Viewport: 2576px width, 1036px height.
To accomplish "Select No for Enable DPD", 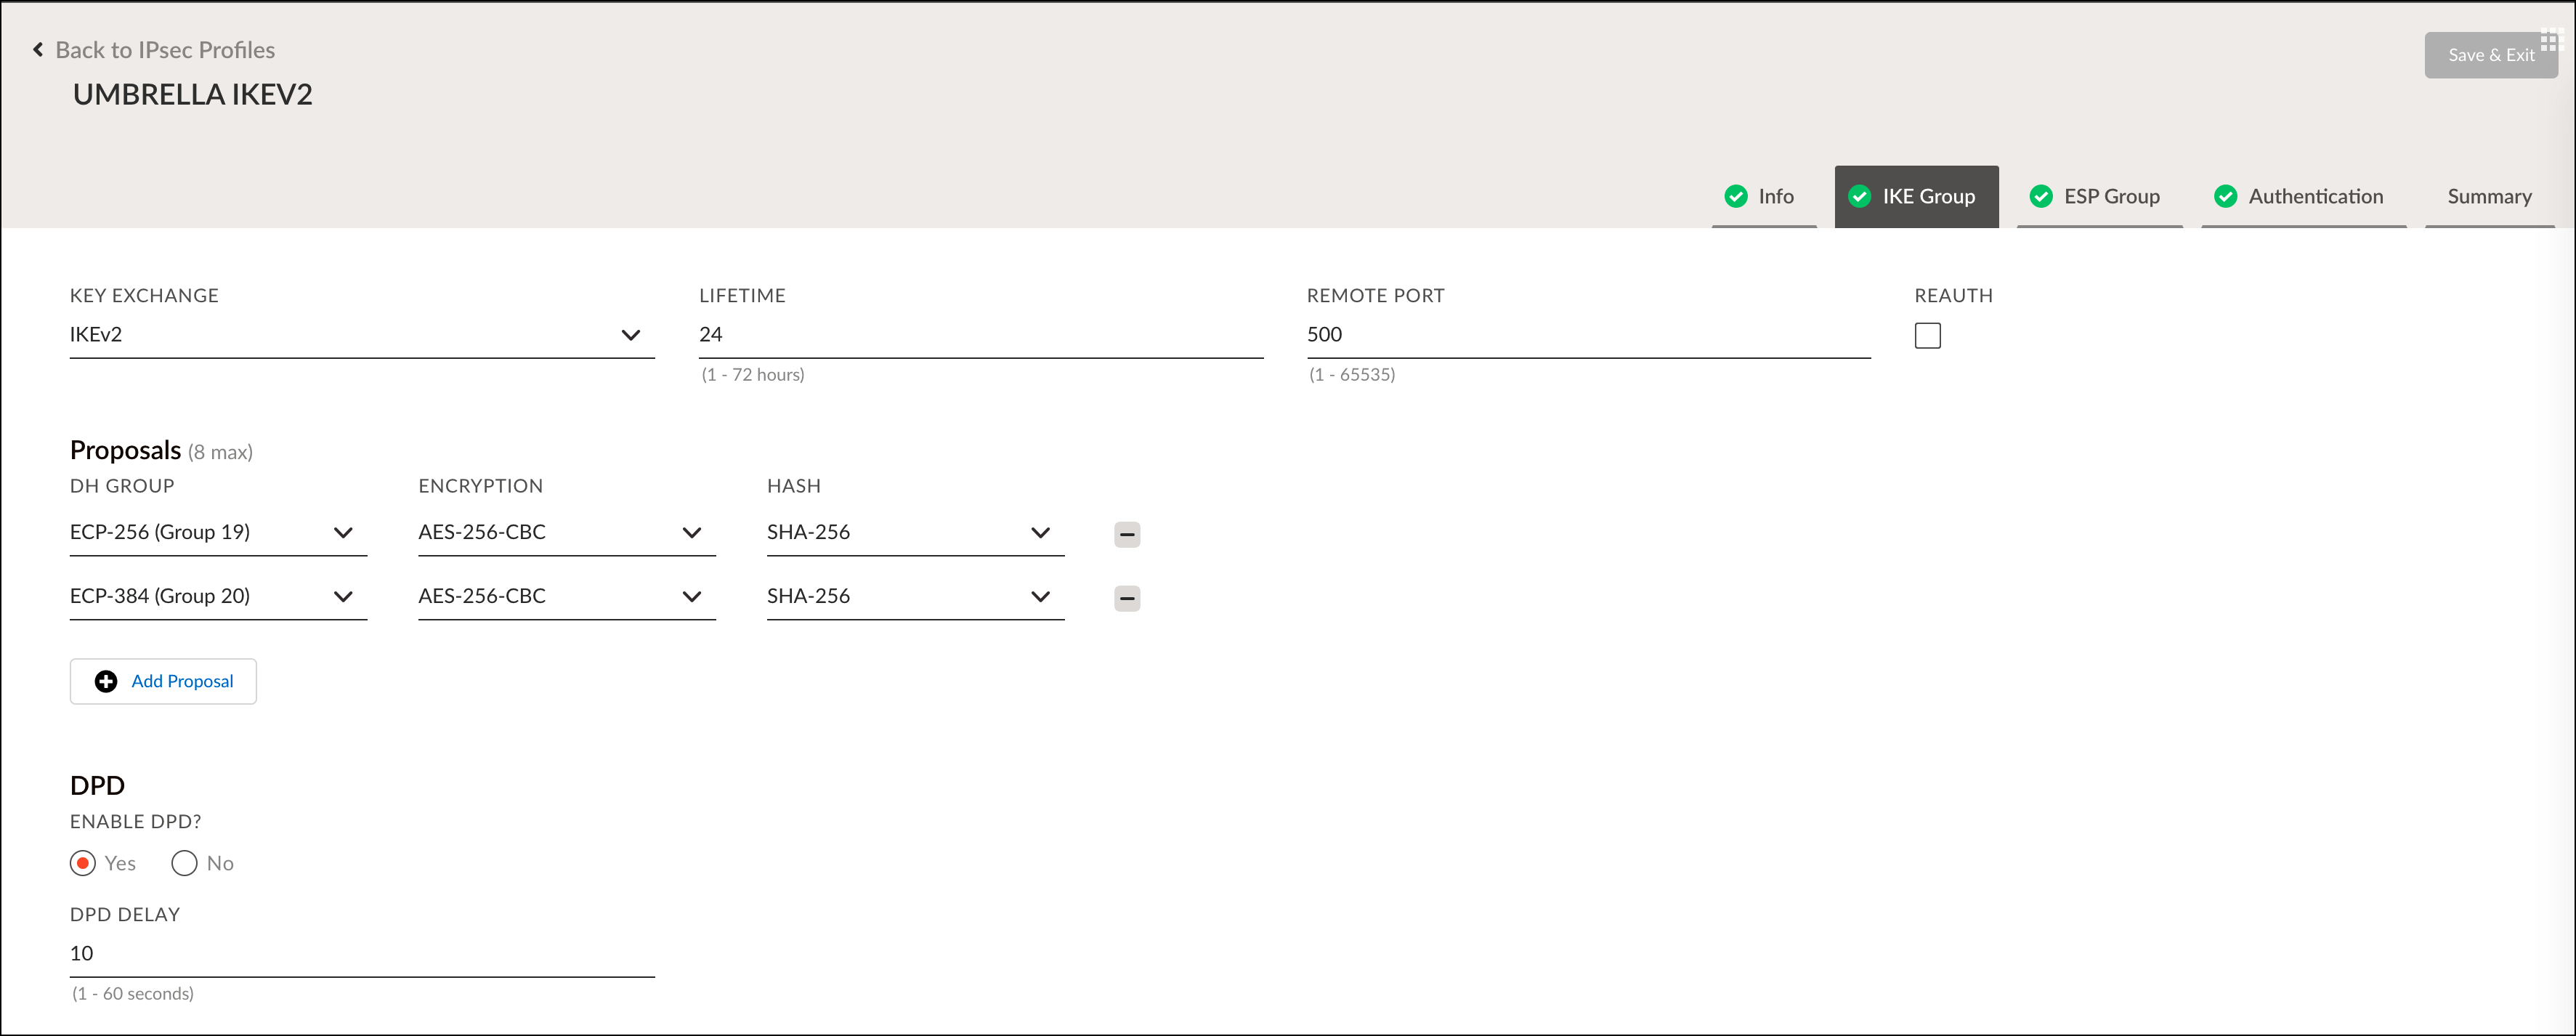I will (x=184, y=863).
